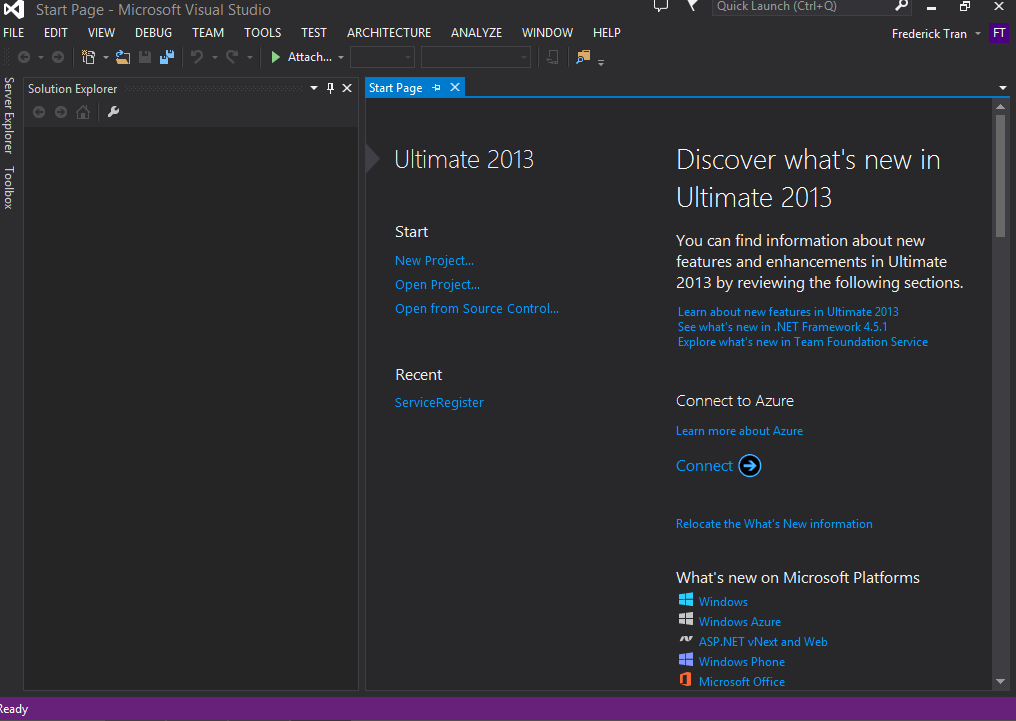Open the notifications flag icon
The height and width of the screenshot is (721, 1016).
click(x=692, y=6)
